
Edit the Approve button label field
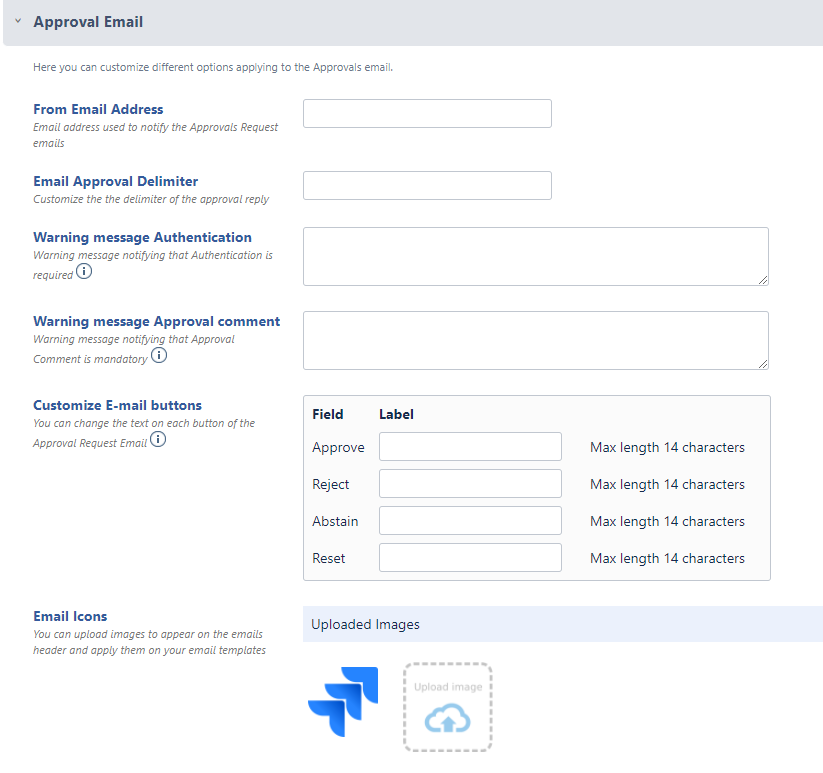coord(470,447)
